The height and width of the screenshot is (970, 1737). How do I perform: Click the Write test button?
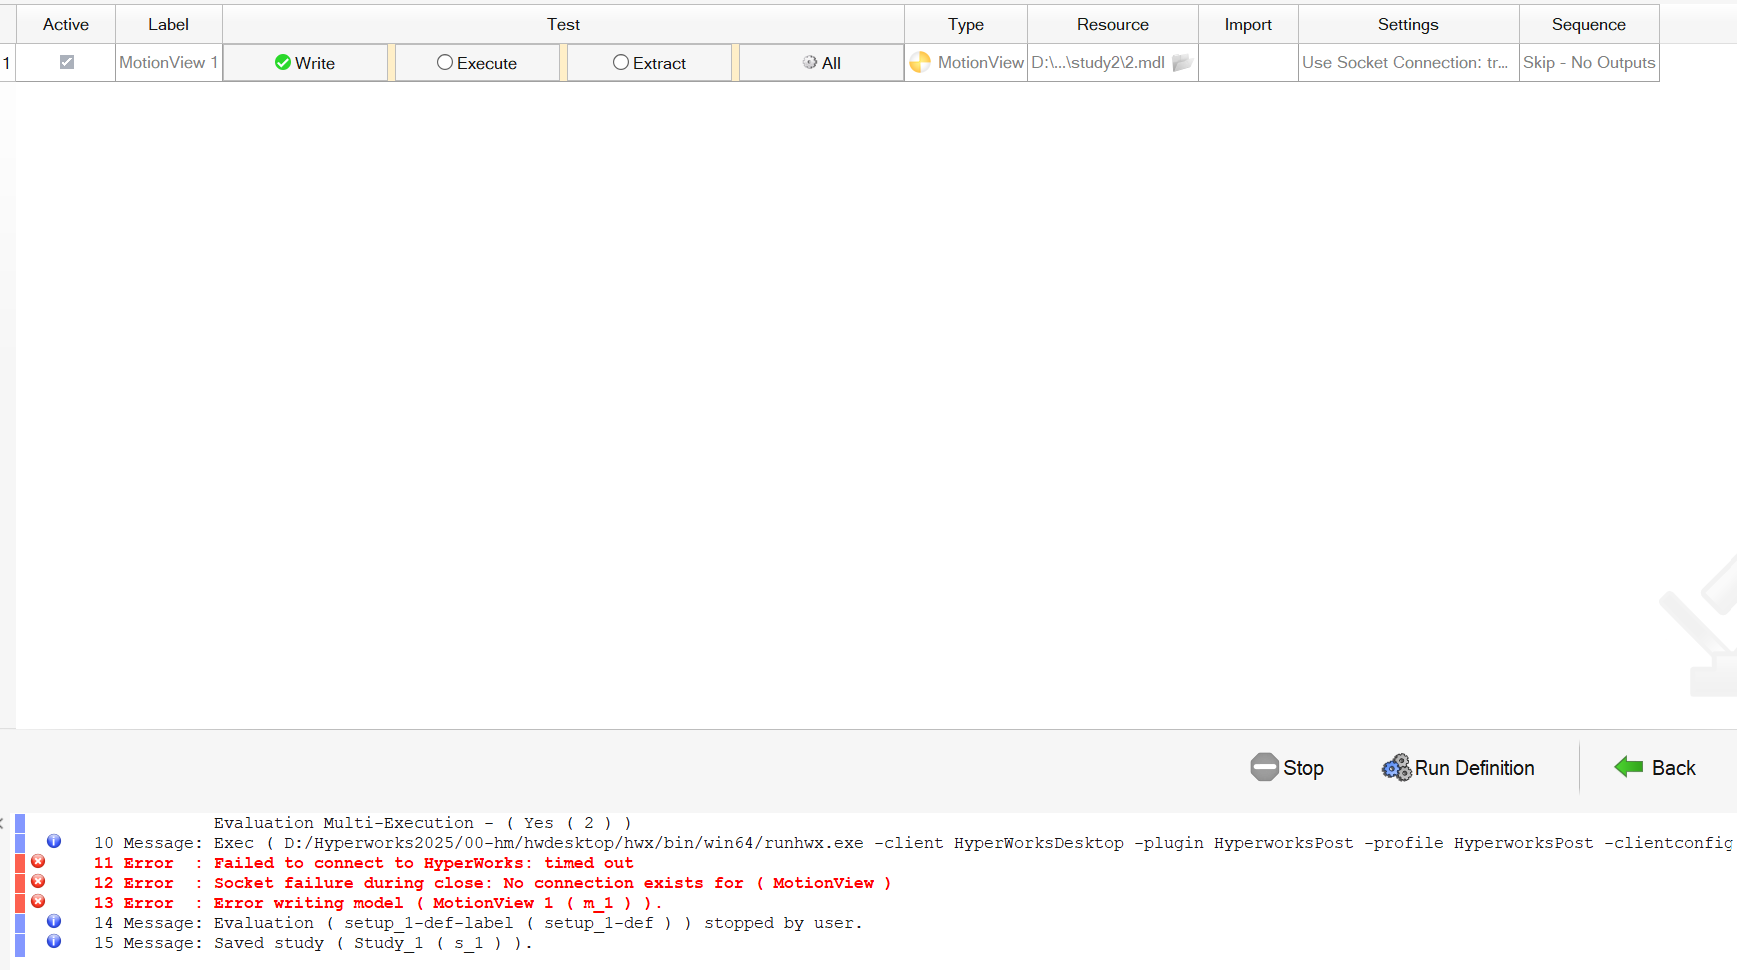(305, 63)
